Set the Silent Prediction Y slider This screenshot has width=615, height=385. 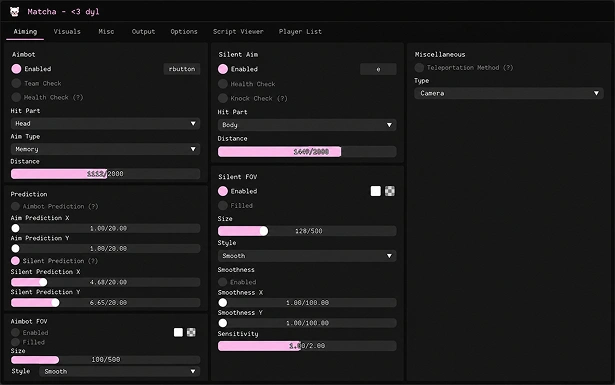(x=106, y=303)
